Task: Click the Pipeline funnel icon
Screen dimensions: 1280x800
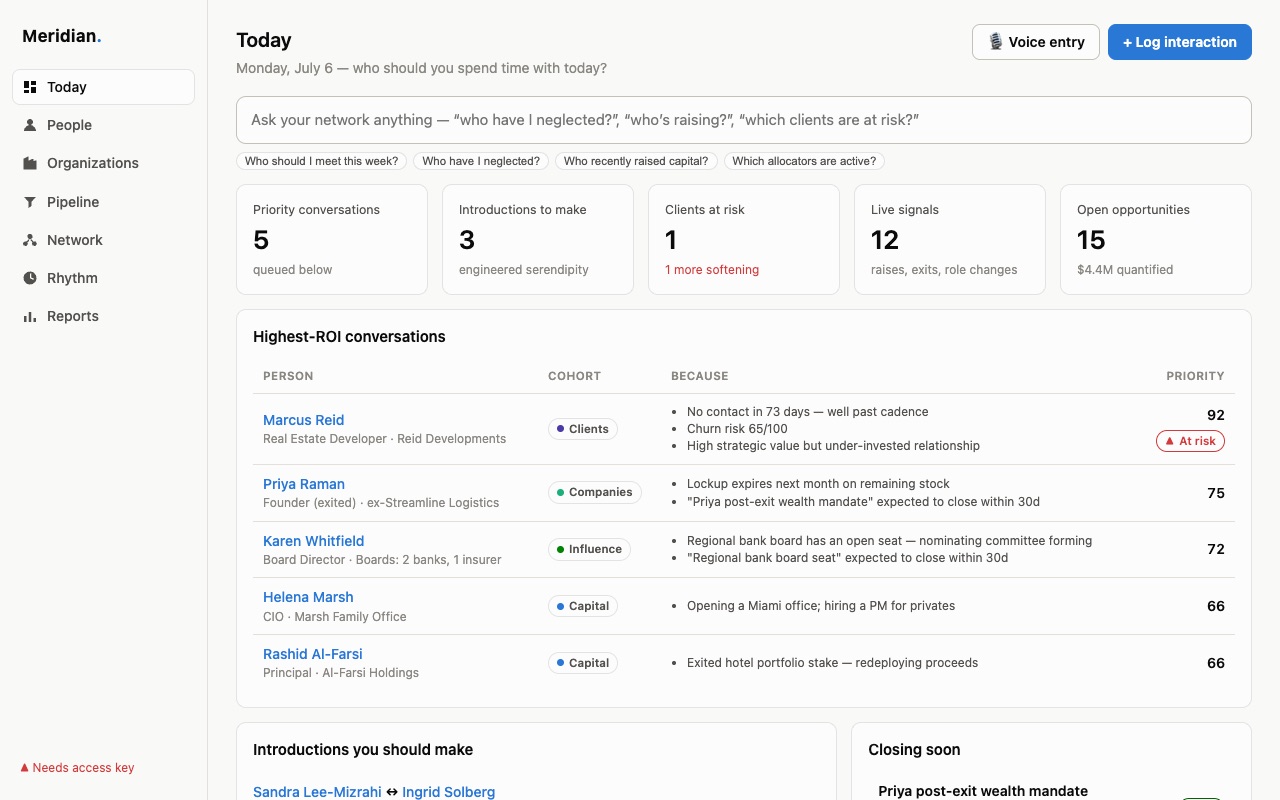Action: tap(30, 202)
